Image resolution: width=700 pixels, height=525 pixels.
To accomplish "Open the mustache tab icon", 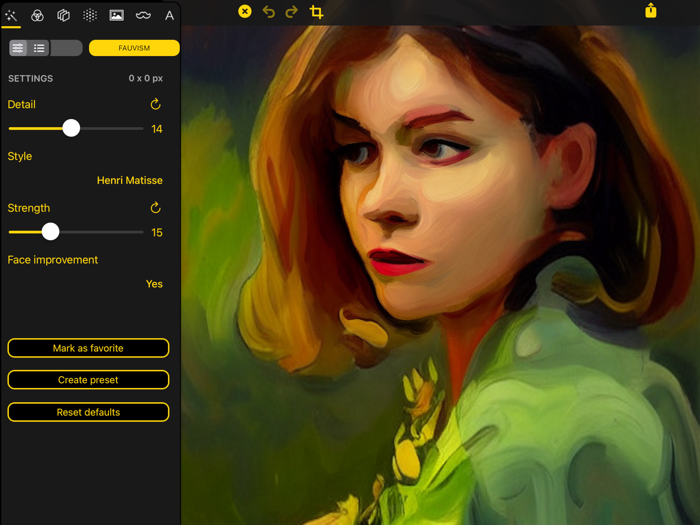I will pyautogui.click(x=143, y=16).
